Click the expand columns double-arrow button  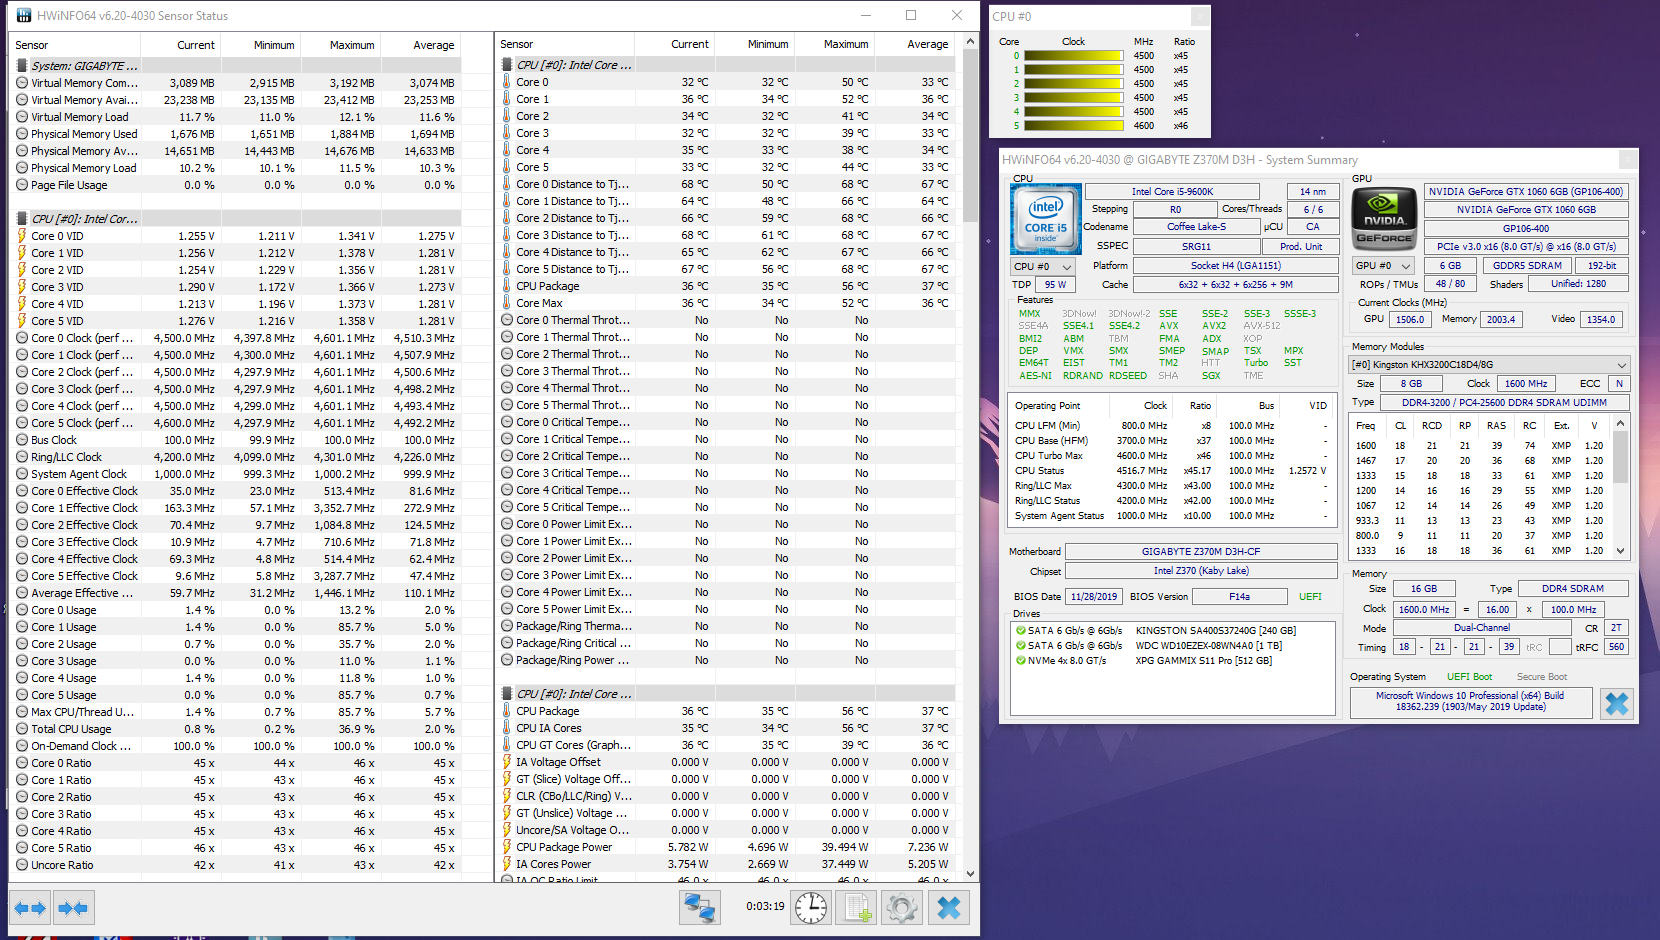[30, 908]
